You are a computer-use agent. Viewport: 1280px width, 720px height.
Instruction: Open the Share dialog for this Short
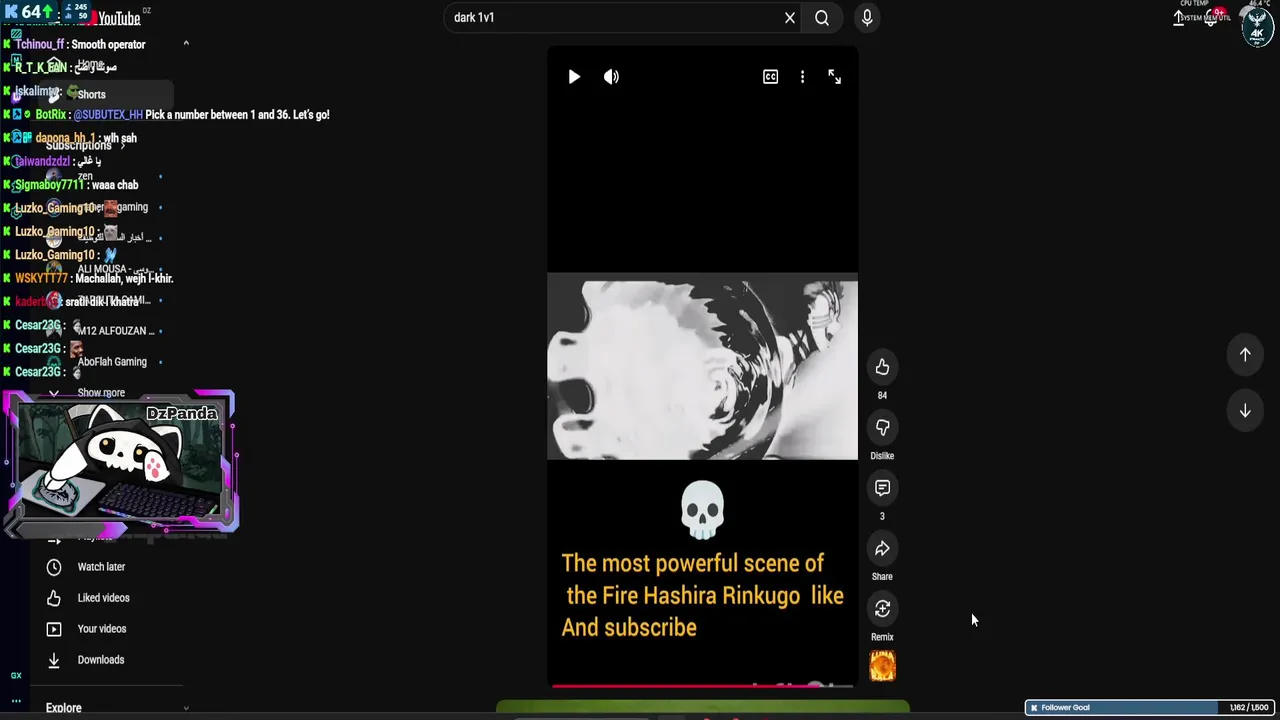click(882, 549)
